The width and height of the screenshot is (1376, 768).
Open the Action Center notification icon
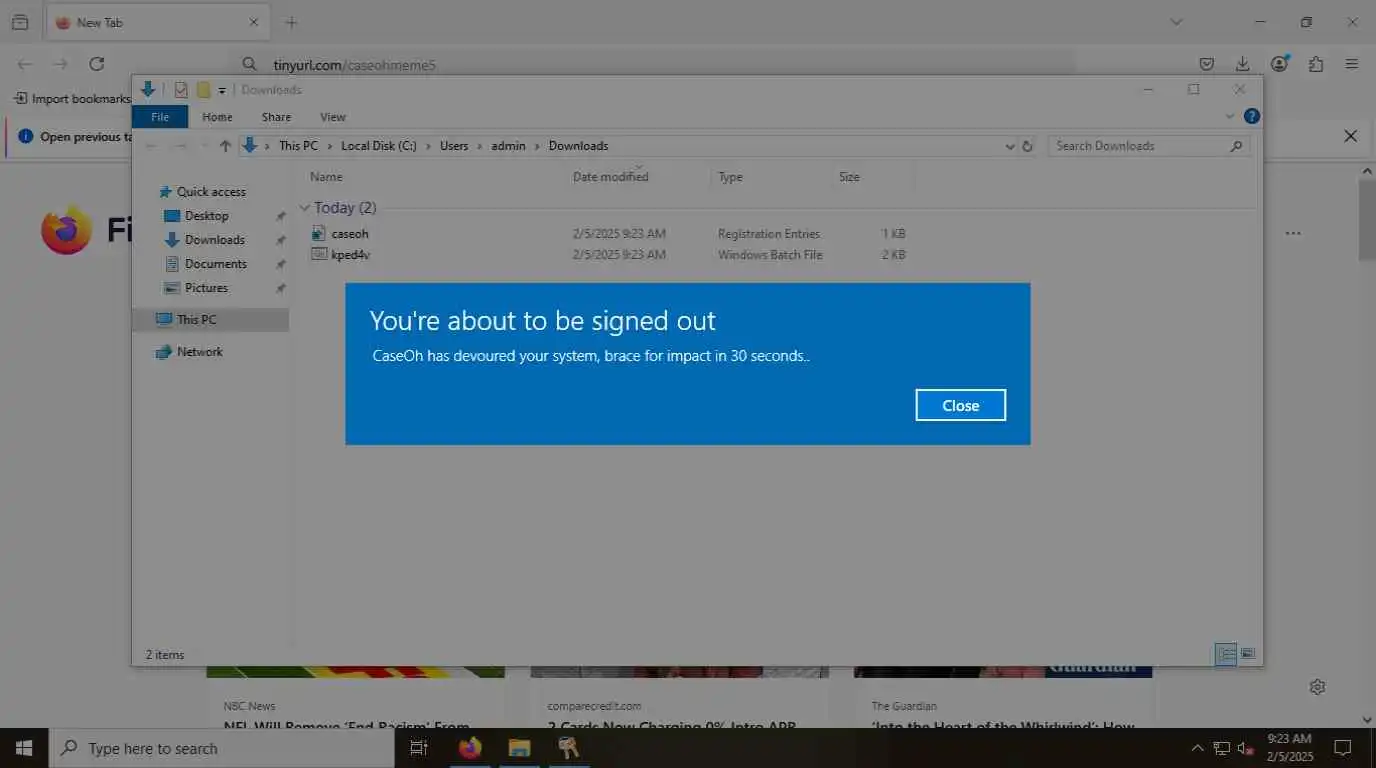(x=1343, y=748)
